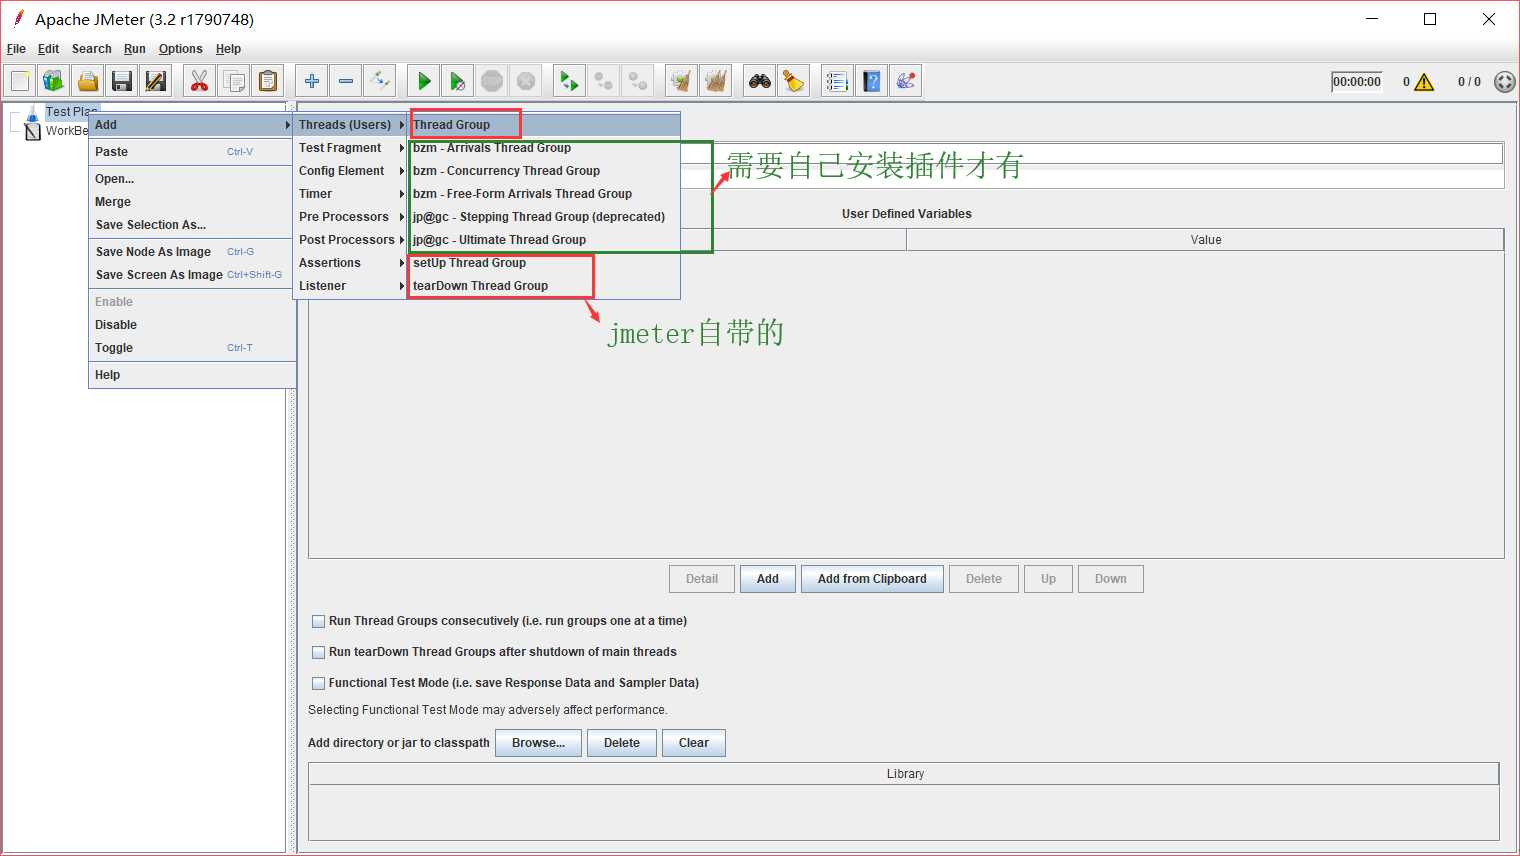Click the Open folder toolbar icon
The image size is (1520, 856).
88,81
